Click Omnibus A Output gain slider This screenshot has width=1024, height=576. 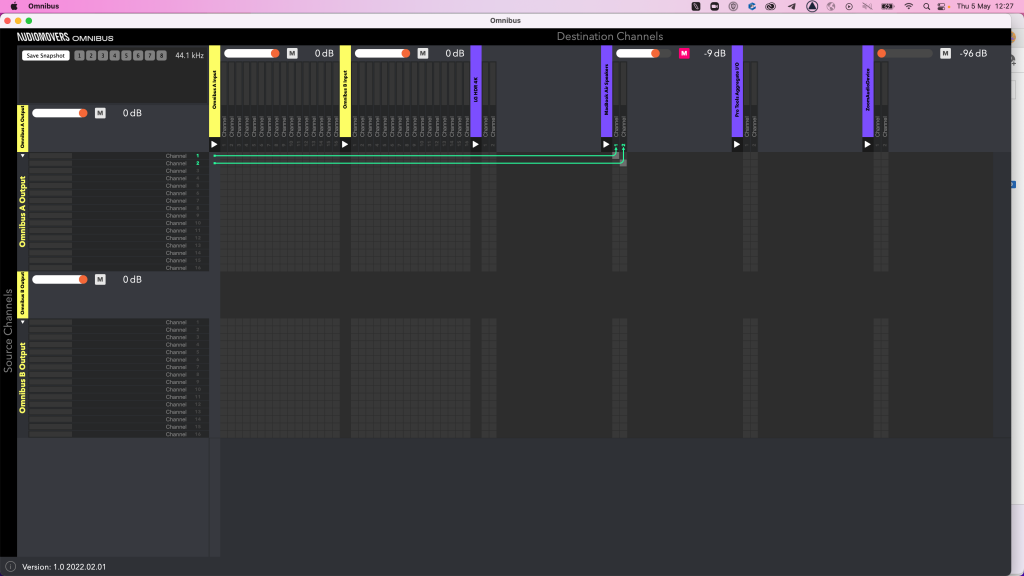pos(60,113)
